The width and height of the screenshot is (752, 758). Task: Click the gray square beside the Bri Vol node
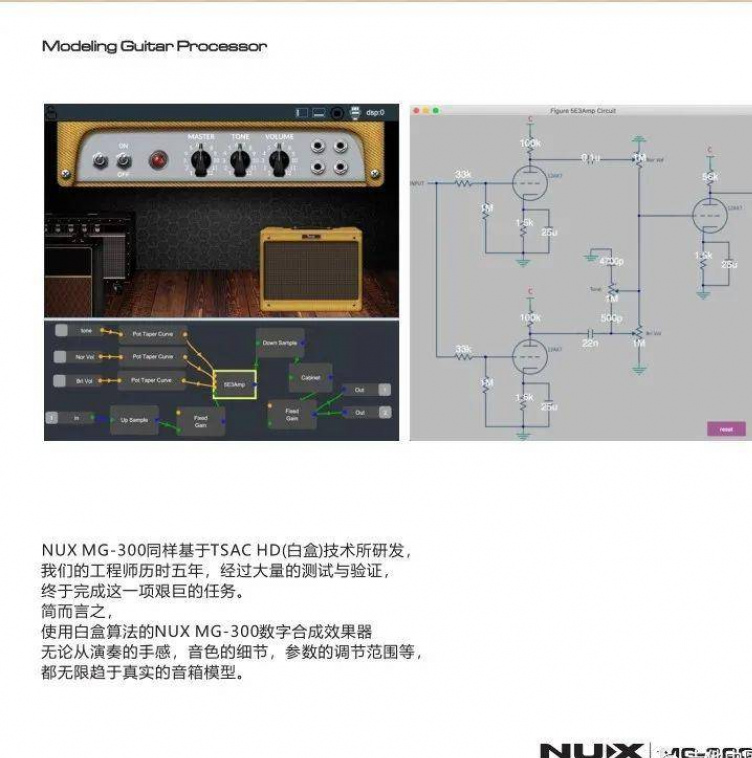tap(62, 381)
